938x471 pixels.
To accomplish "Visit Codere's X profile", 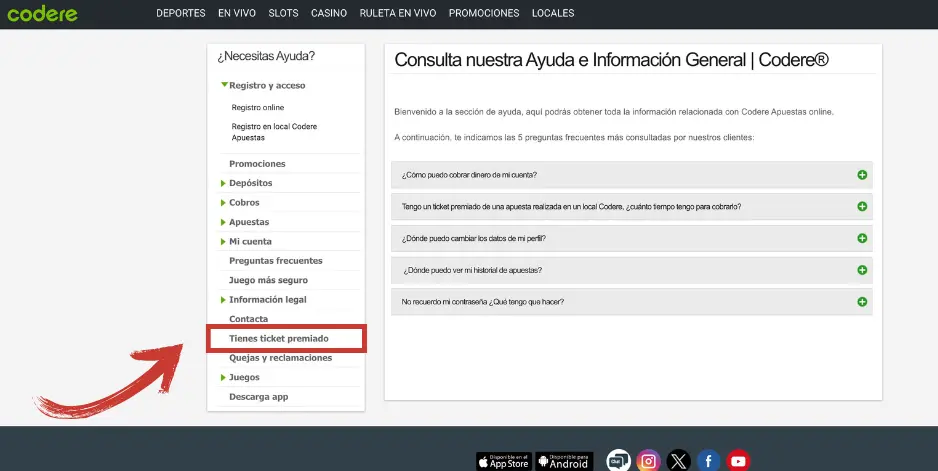I will click(678, 461).
